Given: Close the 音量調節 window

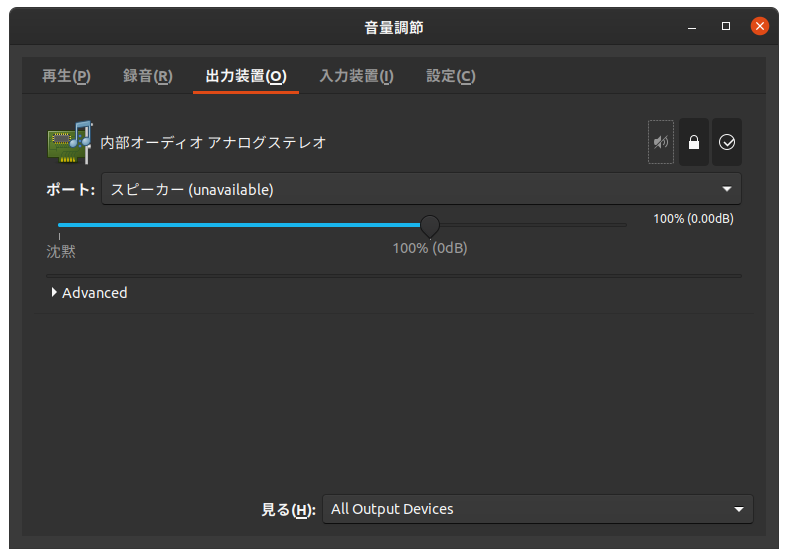Looking at the screenshot, I should pos(759,26).
